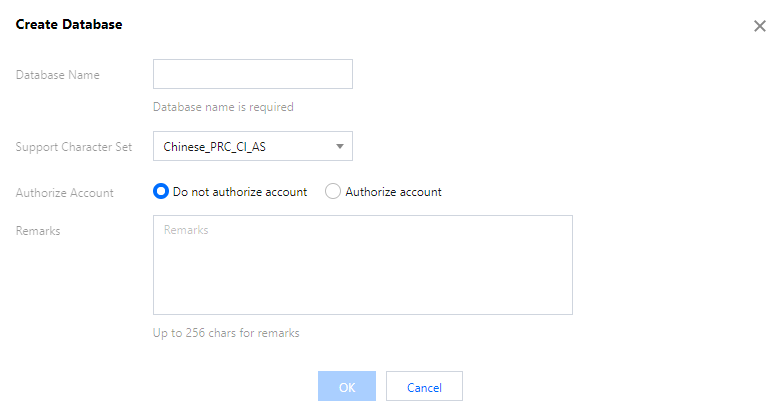This screenshot has width=783, height=417.
Task: Click the 'Remarks' label on the left
Action: [38, 231]
